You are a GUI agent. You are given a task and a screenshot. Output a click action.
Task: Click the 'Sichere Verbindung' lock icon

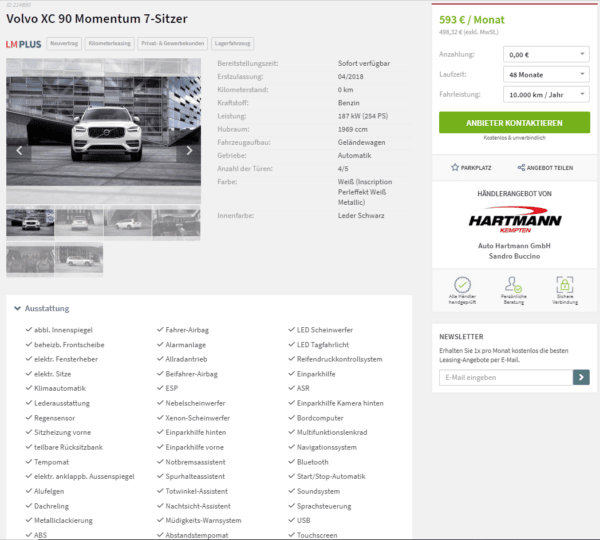pyautogui.click(x=564, y=285)
